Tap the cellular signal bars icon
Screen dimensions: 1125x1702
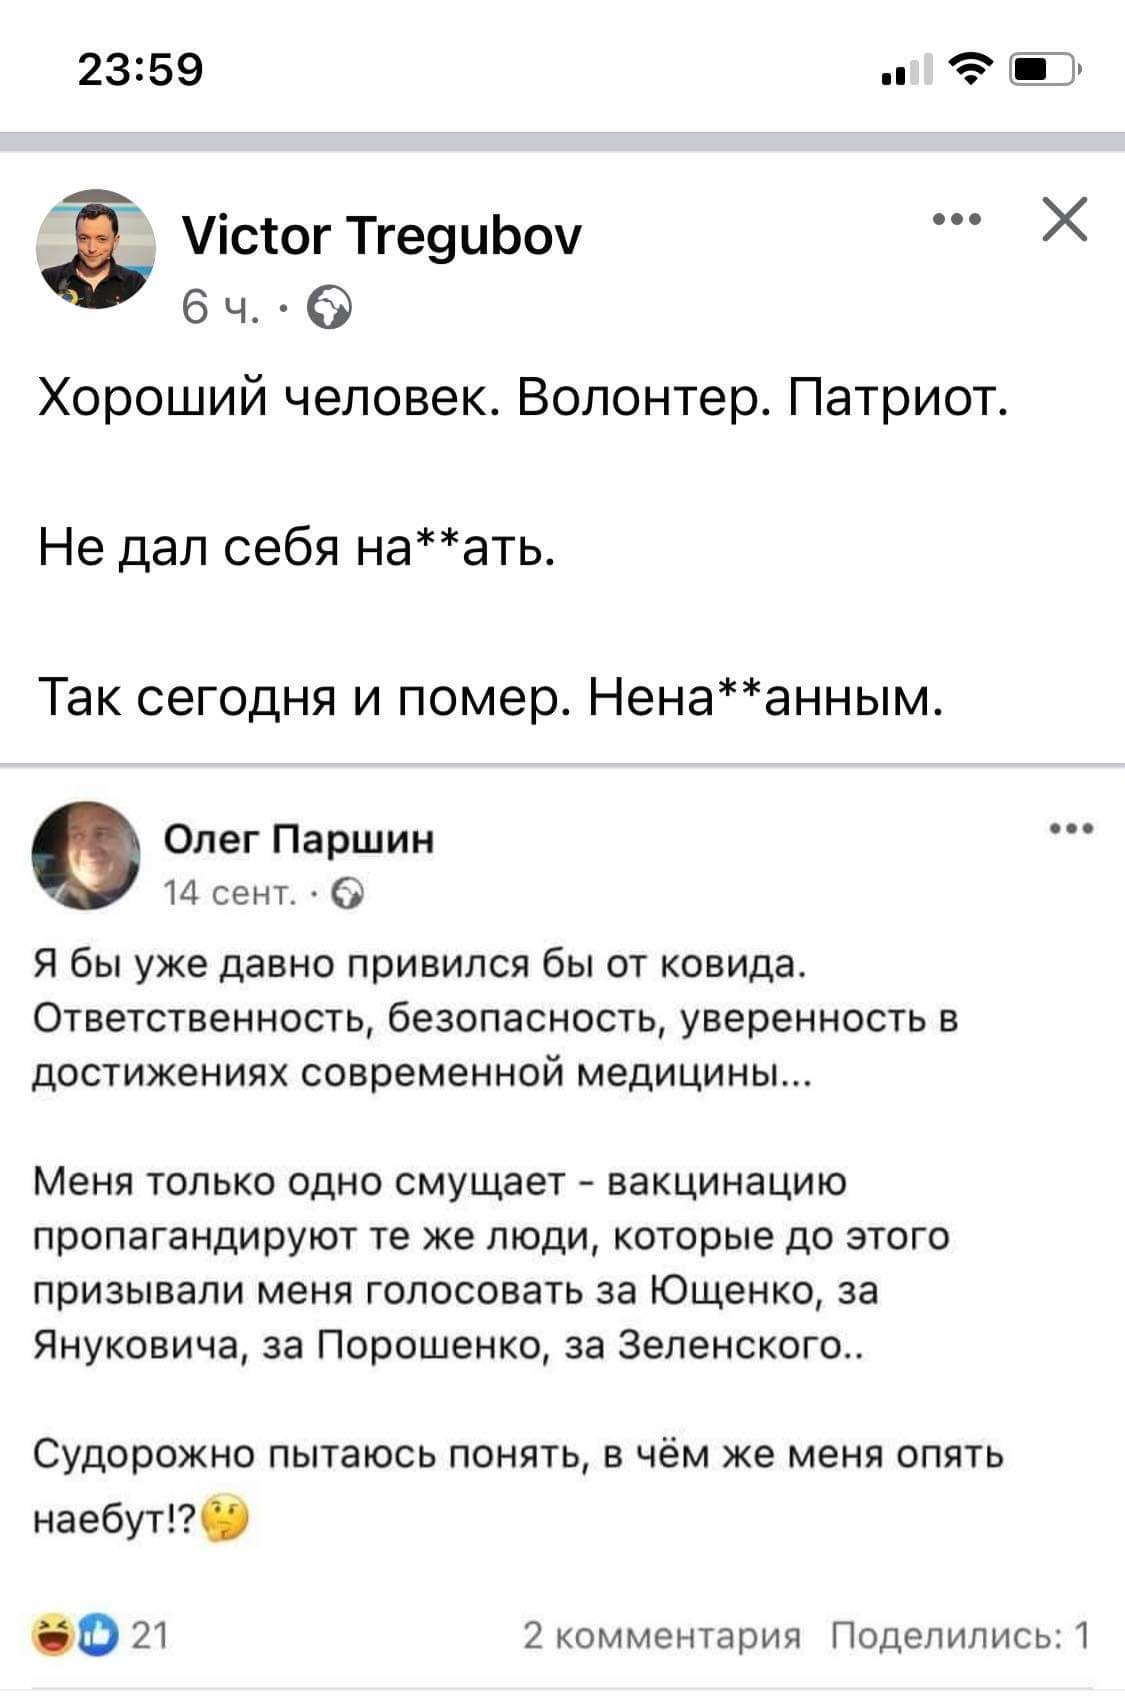pos(904,72)
